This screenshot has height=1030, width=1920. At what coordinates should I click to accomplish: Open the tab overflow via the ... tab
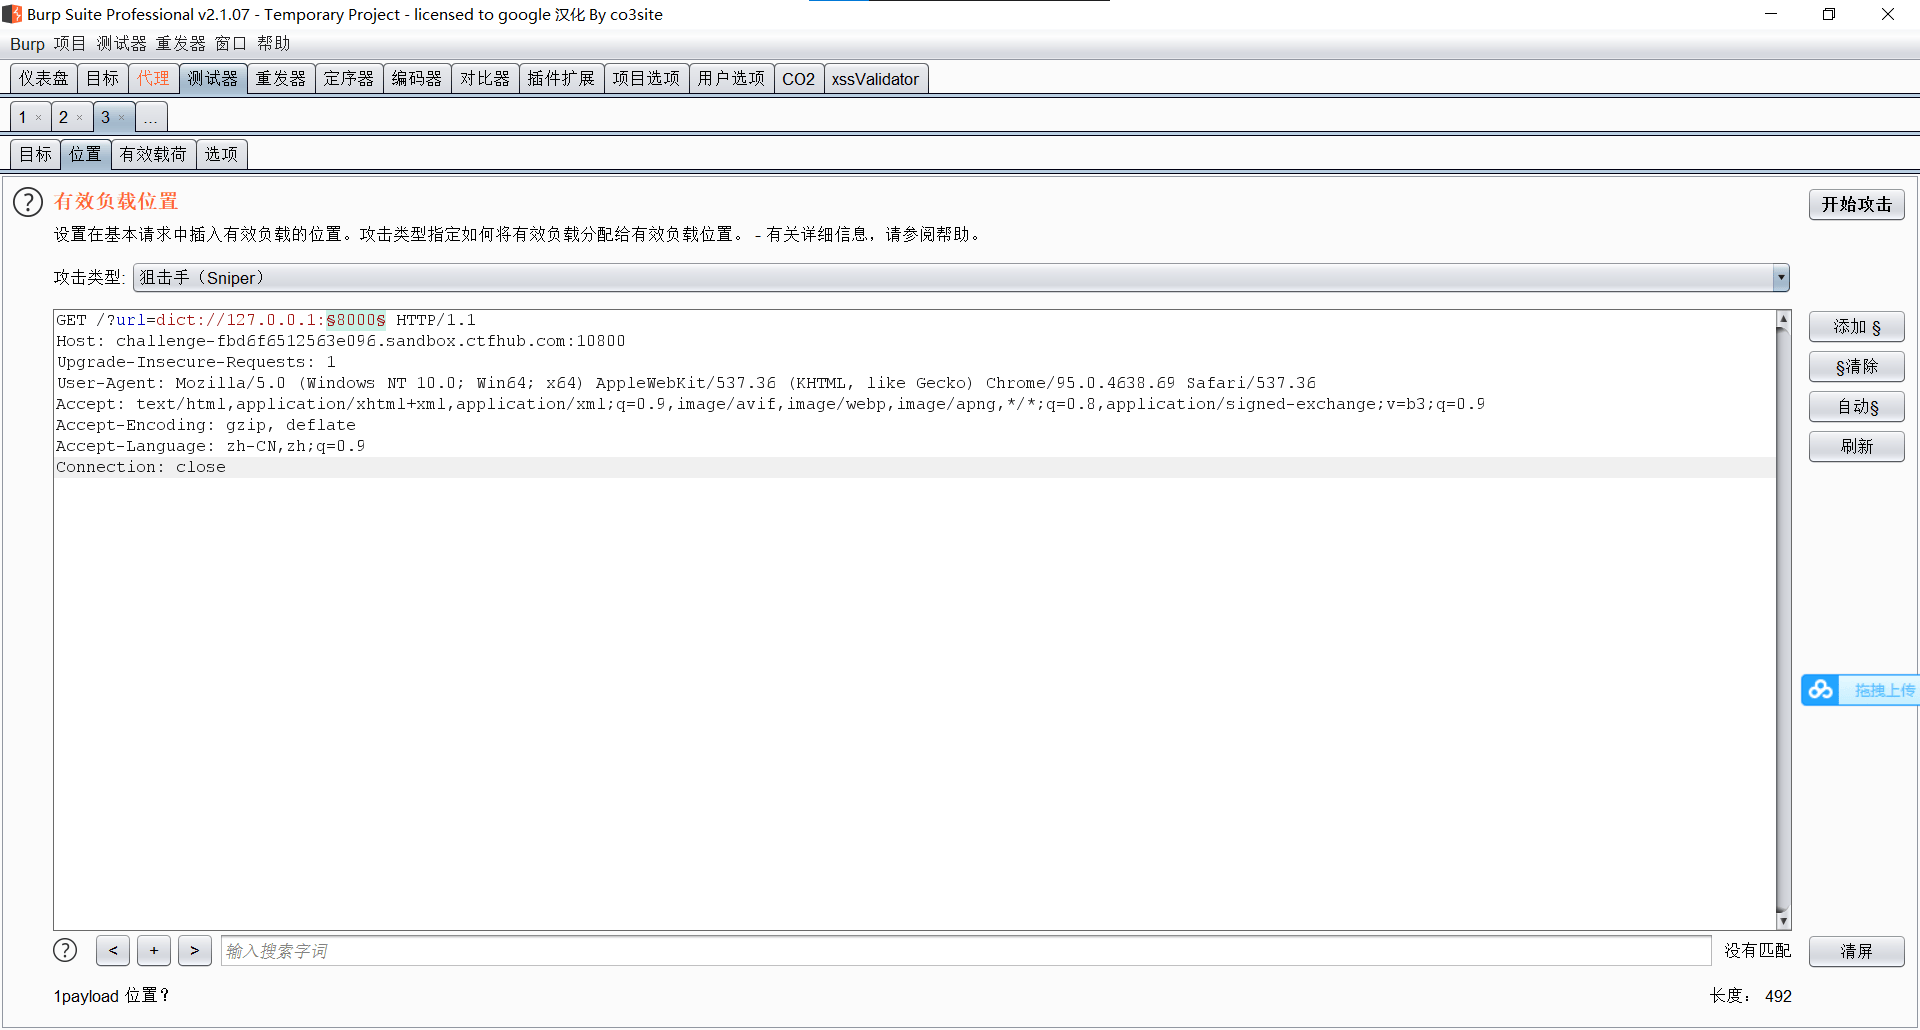(x=150, y=117)
